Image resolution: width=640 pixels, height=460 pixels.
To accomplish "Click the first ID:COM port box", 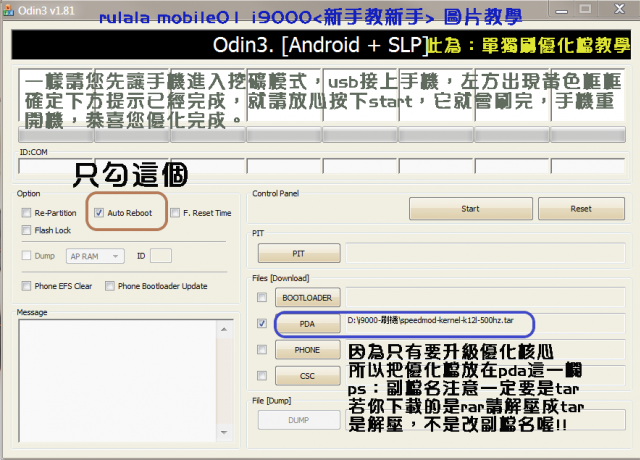I will click(x=56, y=166).
